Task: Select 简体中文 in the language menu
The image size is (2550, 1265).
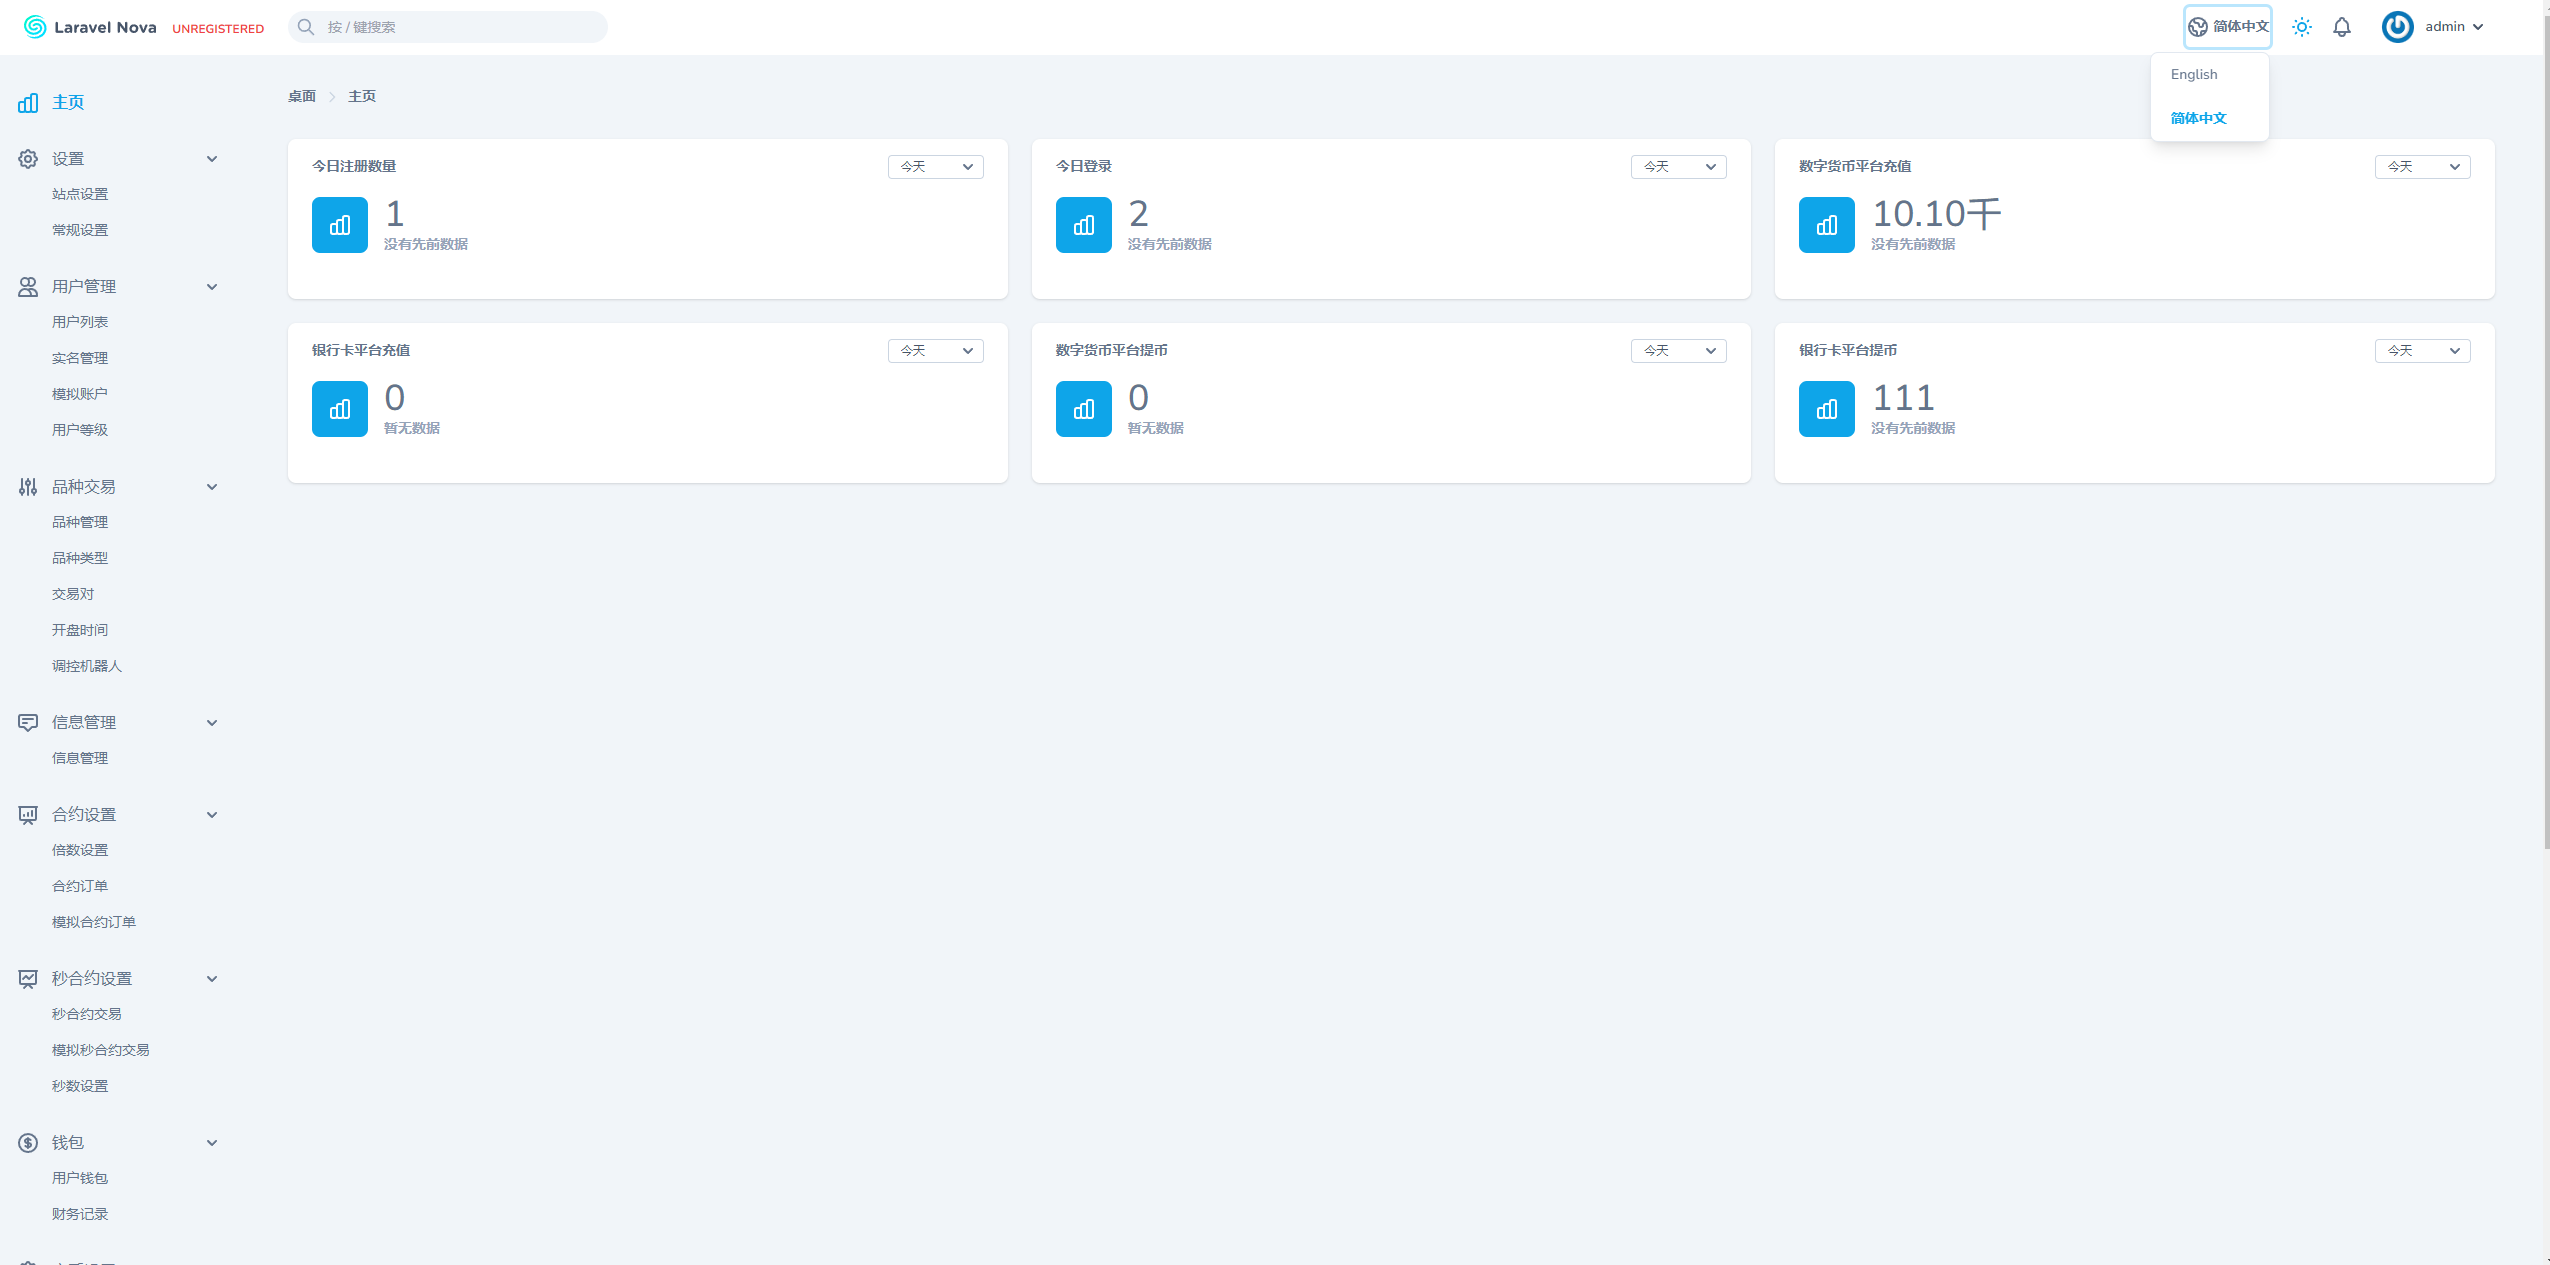Action: click(x=2198, y=118)
